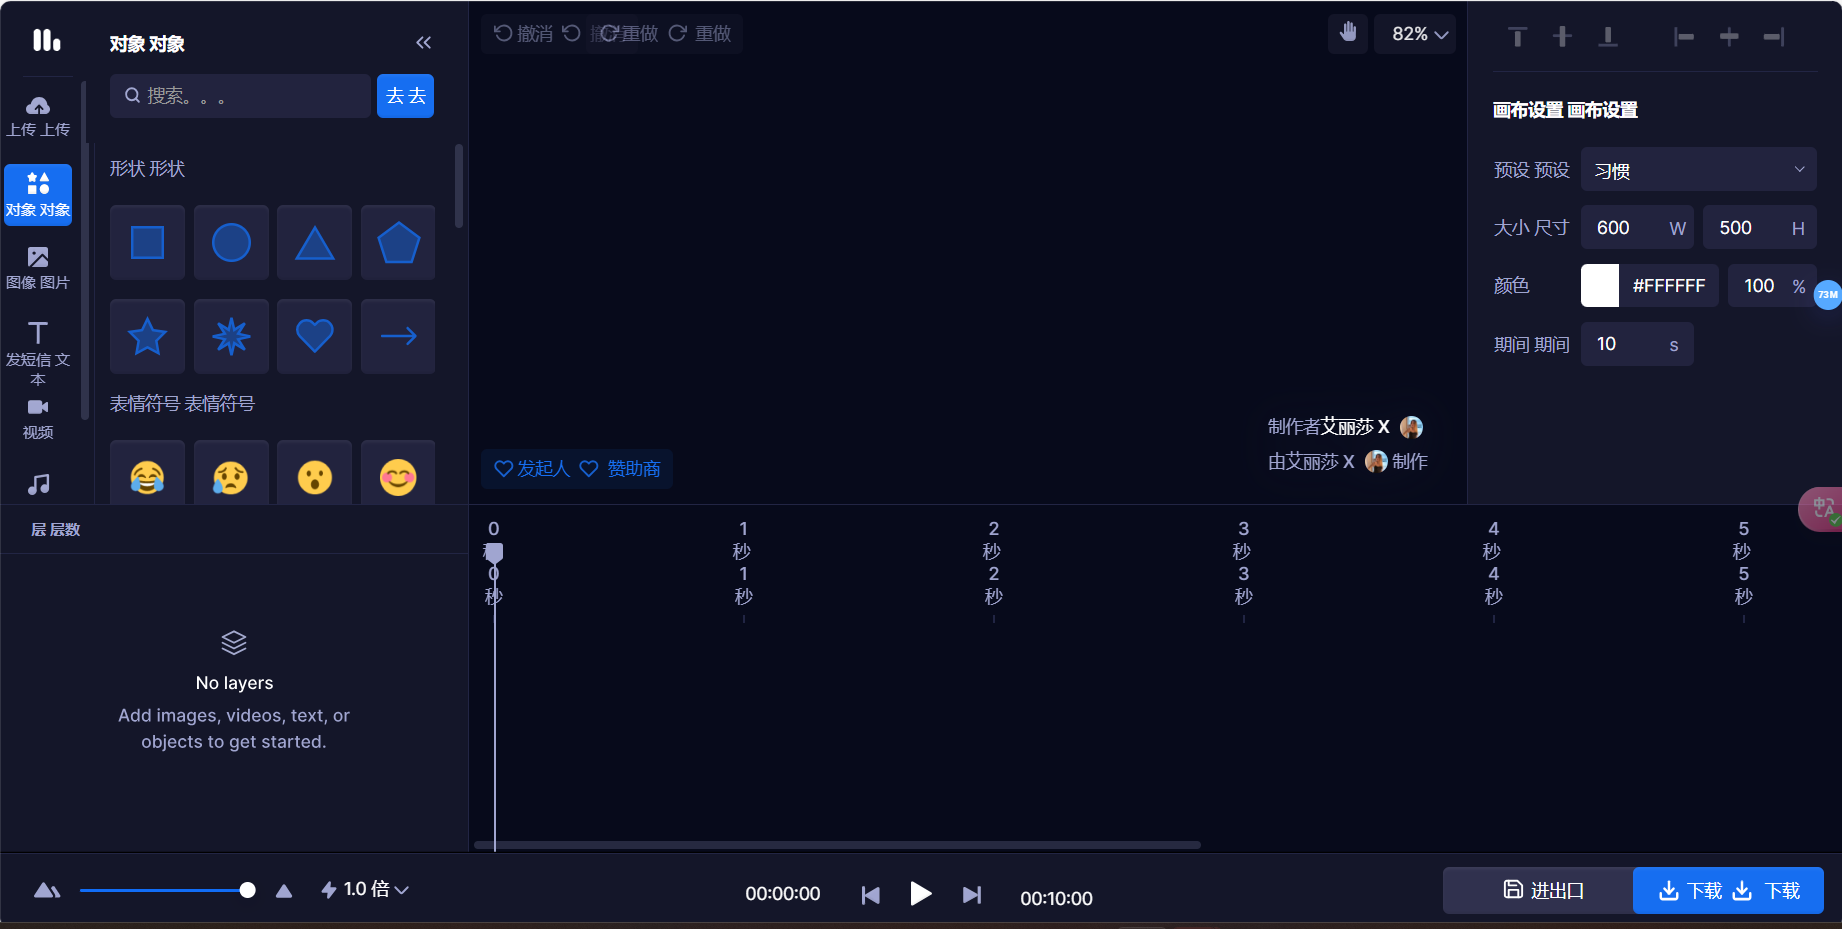This screenshot has width=1842, height=929.
Task: Insert the laughing-crying emoji
Action: 147,477
